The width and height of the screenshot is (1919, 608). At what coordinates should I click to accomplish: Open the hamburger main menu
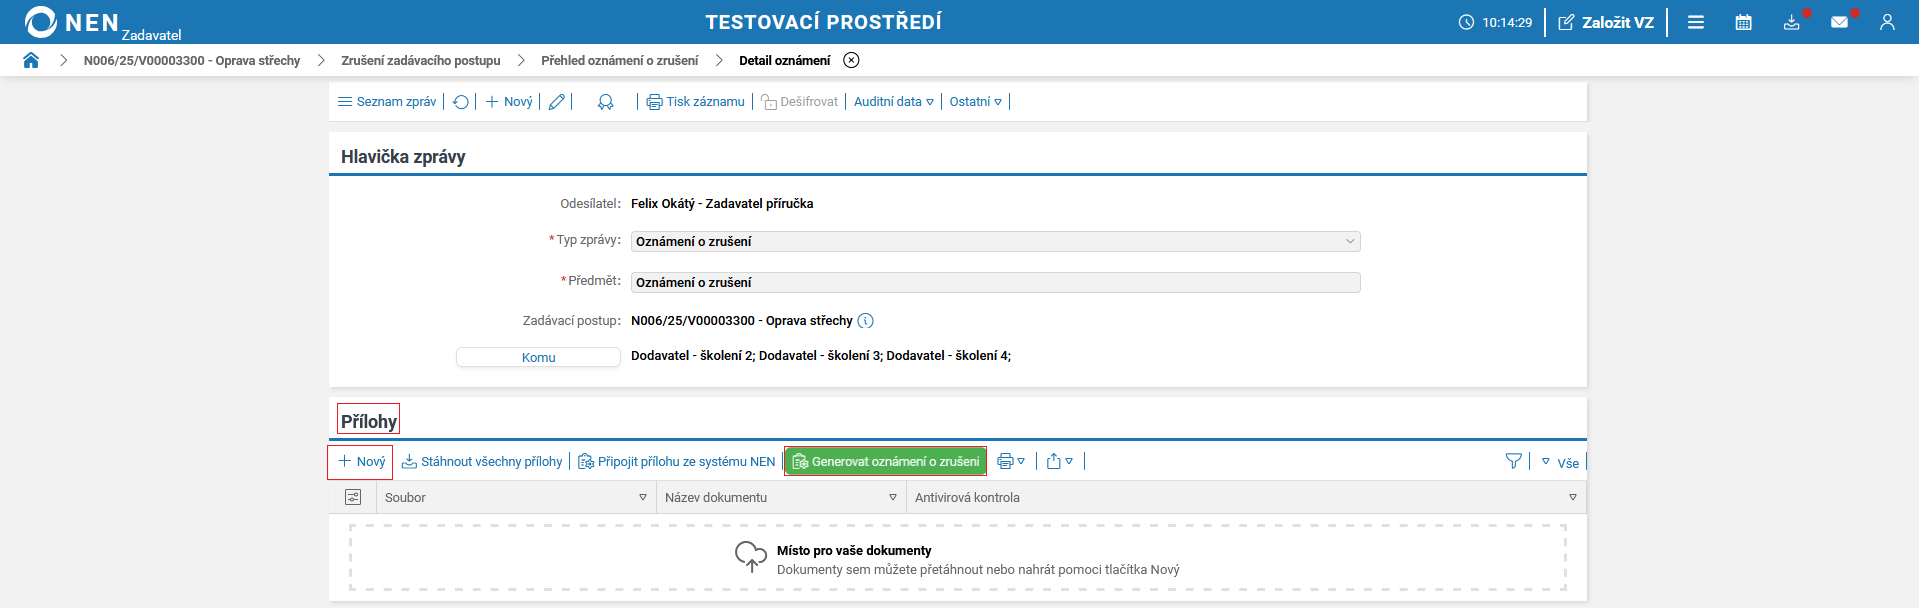pyautogui.click(x=1696, y=22)
